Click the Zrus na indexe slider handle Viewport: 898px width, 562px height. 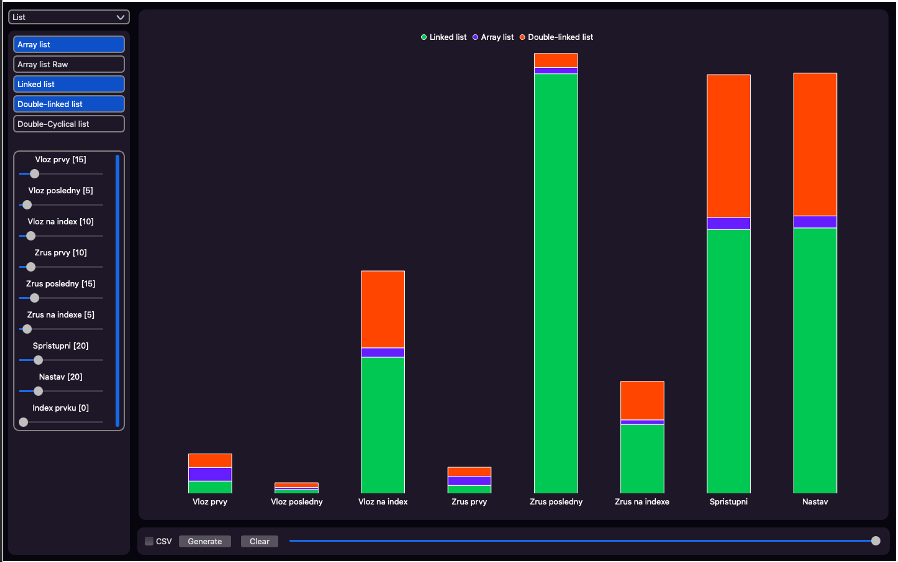tap(27, 329)
